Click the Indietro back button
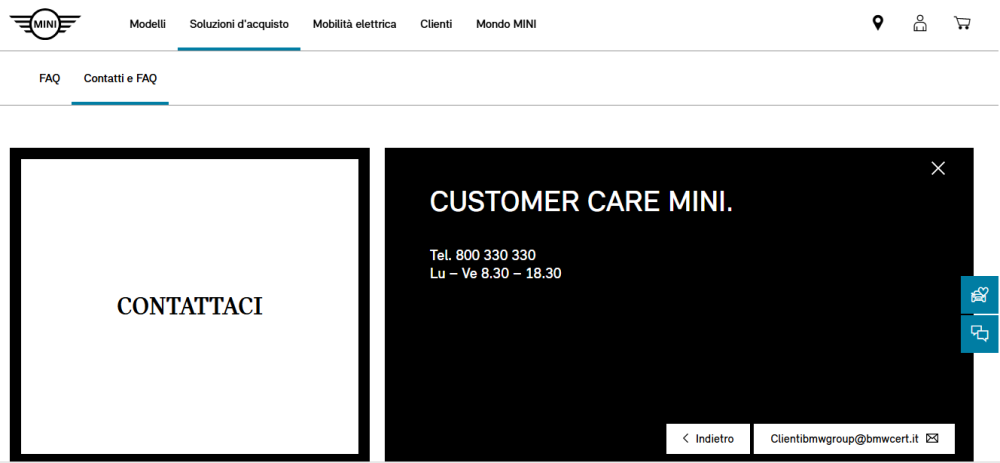 click(708, 439)
